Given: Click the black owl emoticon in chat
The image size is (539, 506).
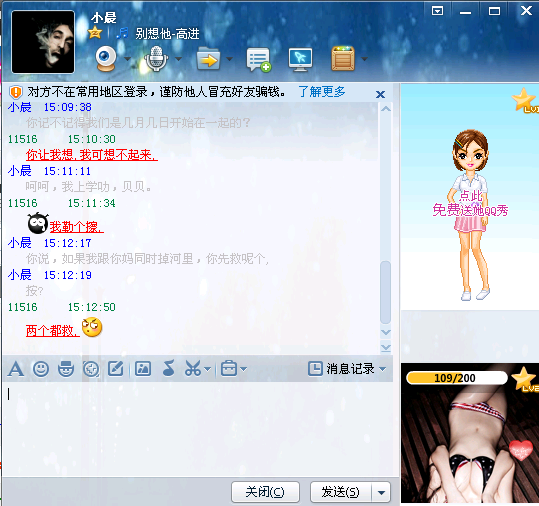Looking at the screenshot, I should point(38,223).
